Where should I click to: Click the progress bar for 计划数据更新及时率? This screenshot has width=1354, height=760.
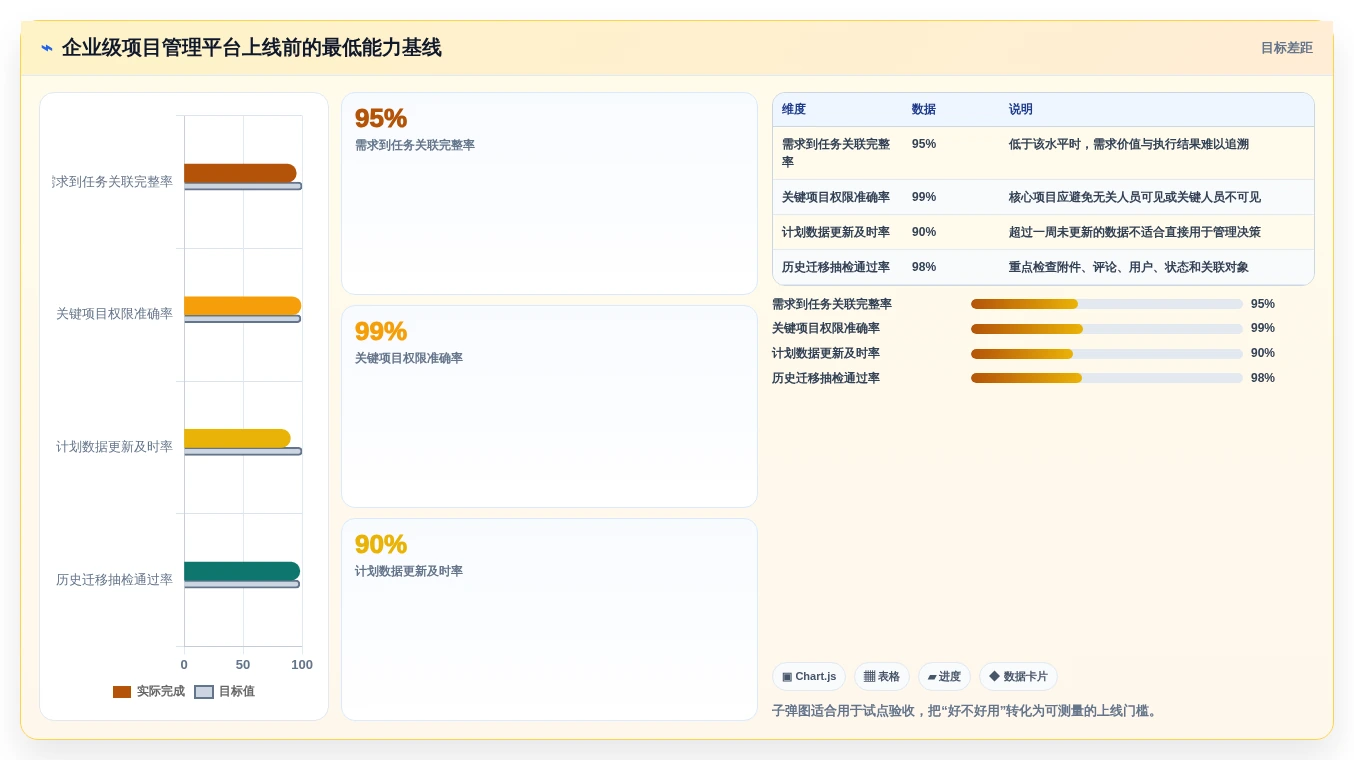click(x=1107, y=354)
